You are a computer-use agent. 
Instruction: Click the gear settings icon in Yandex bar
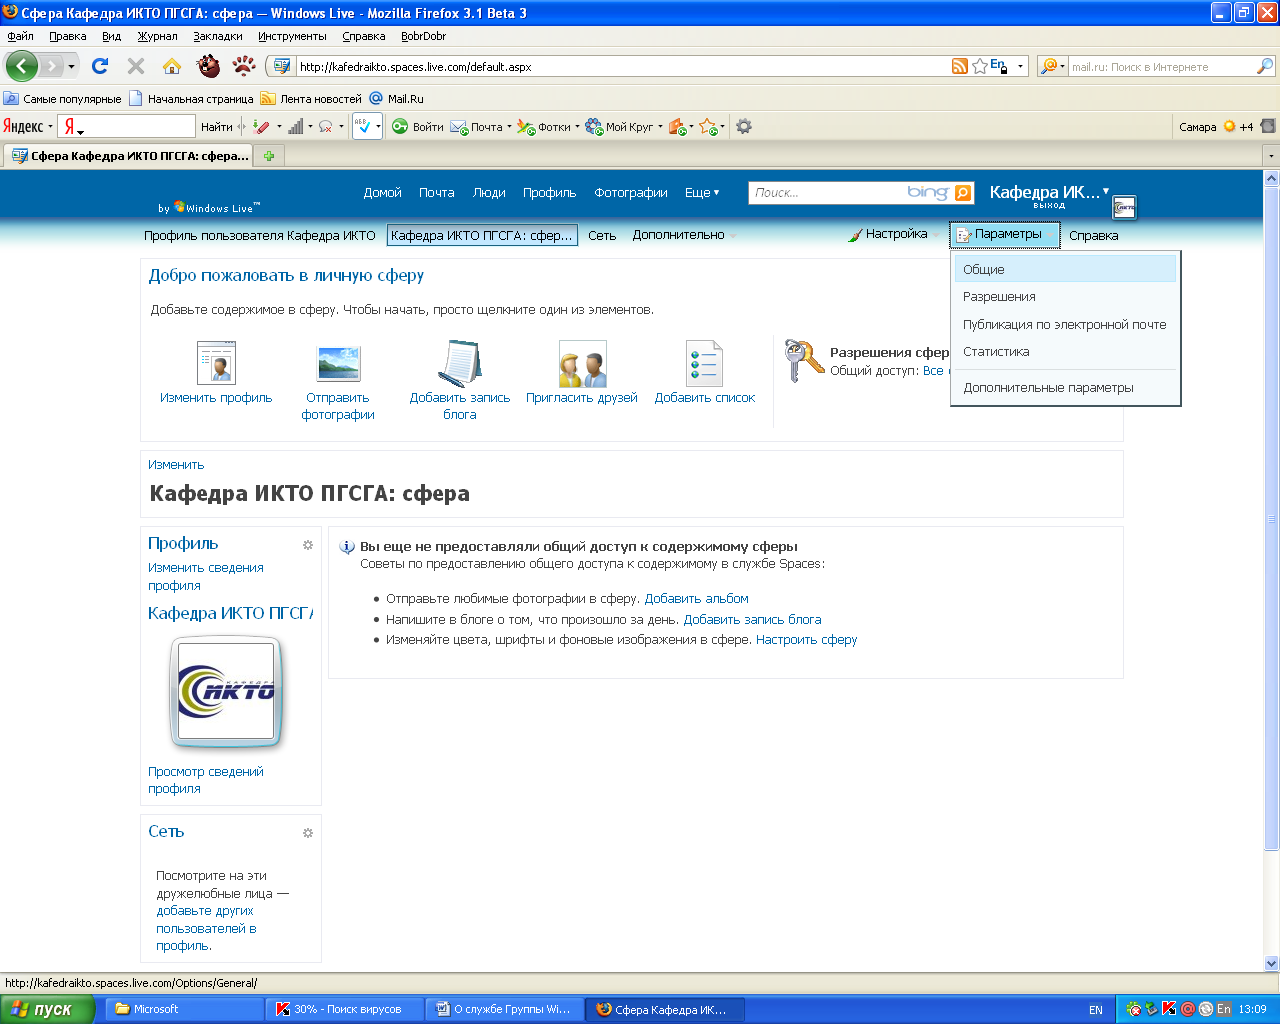(x=743, y=126)
